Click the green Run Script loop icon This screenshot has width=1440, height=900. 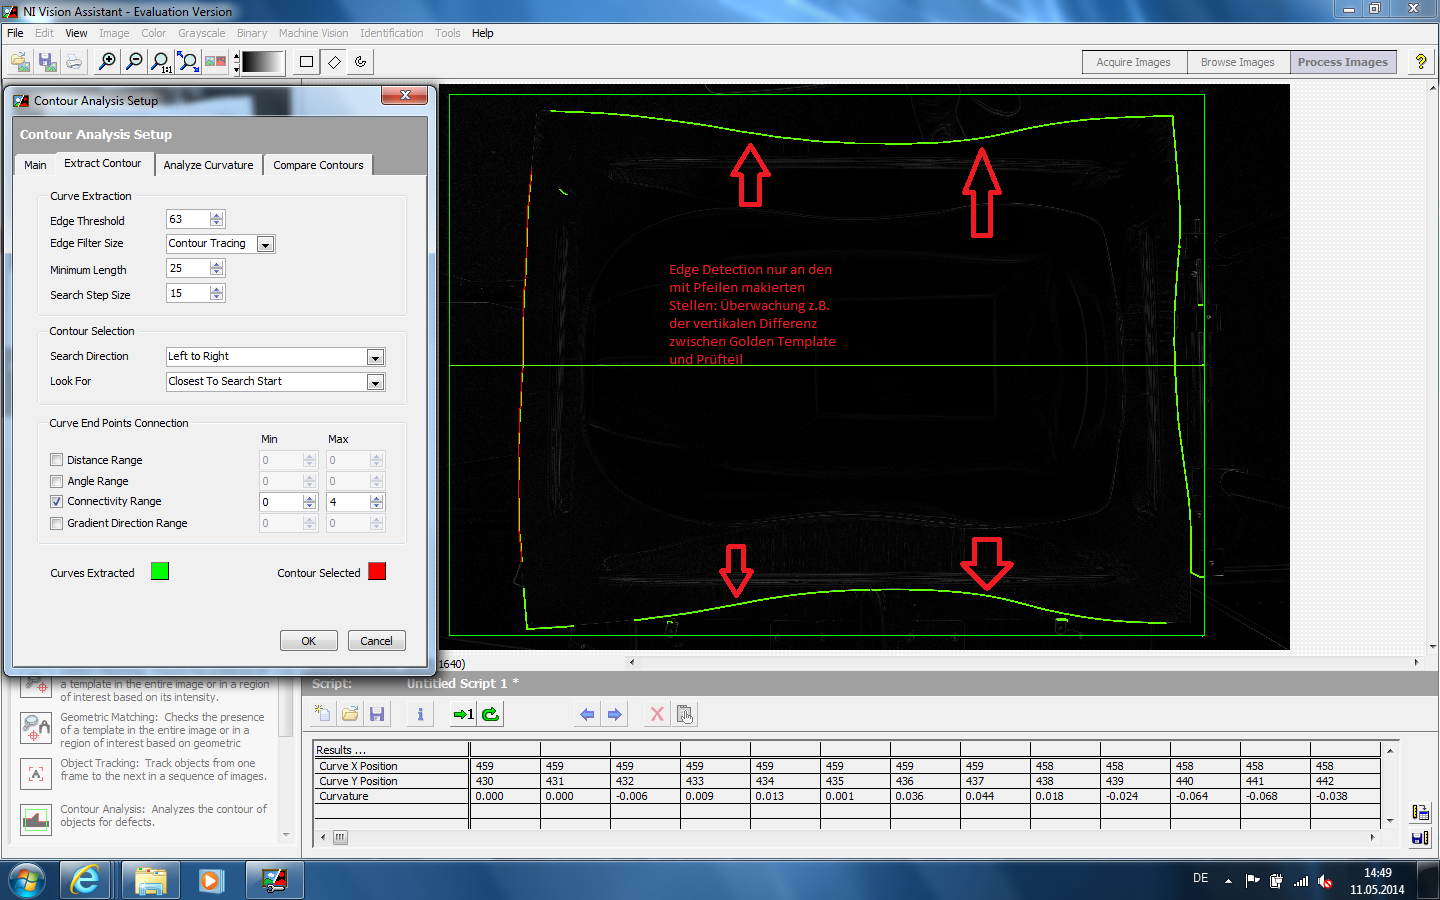click(x=490, y=714)
